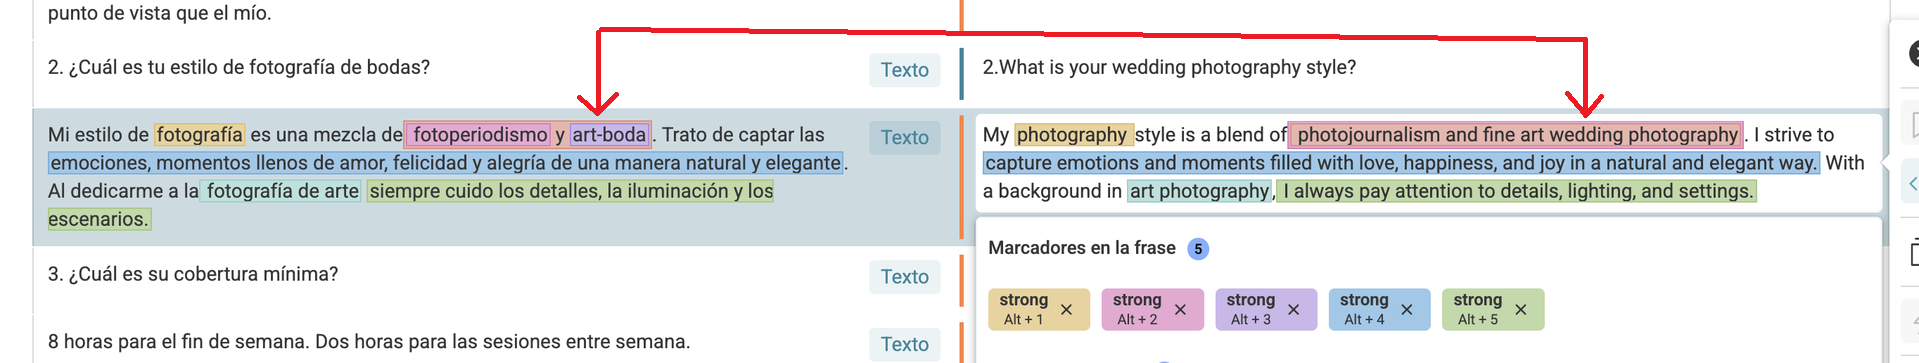Viewport: 1919px width, 363px height.
Task: Click the Texto label for 8 horas row
Action: click(905, 344)
